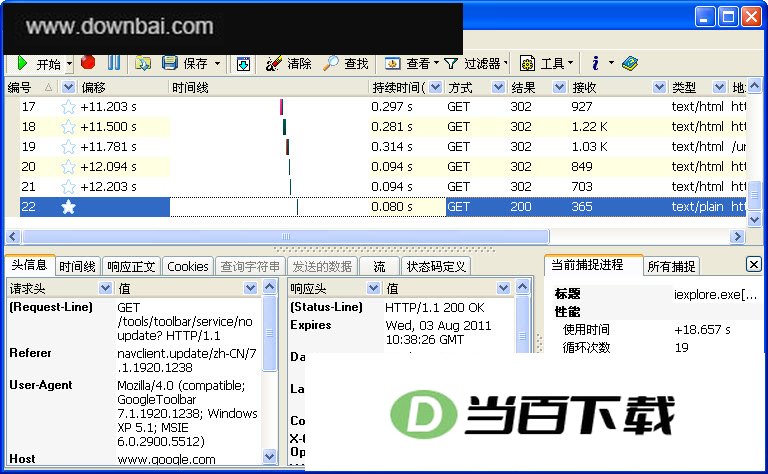Image resolution: width=768 pixels, height=474 pixels.
Task: Open filter dropdown on 类型 column header
Action: (719, 87)
